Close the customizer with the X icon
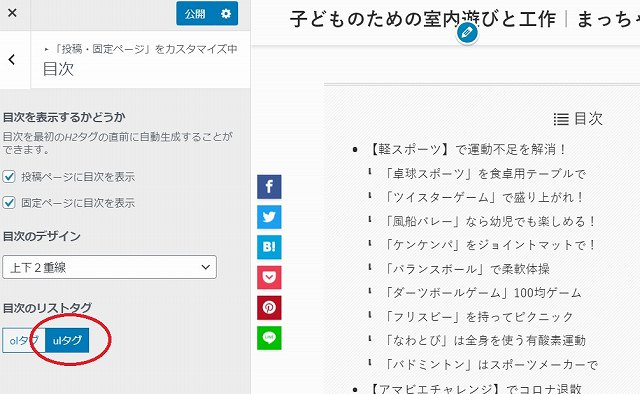640x394 pixels. point(12,13)
